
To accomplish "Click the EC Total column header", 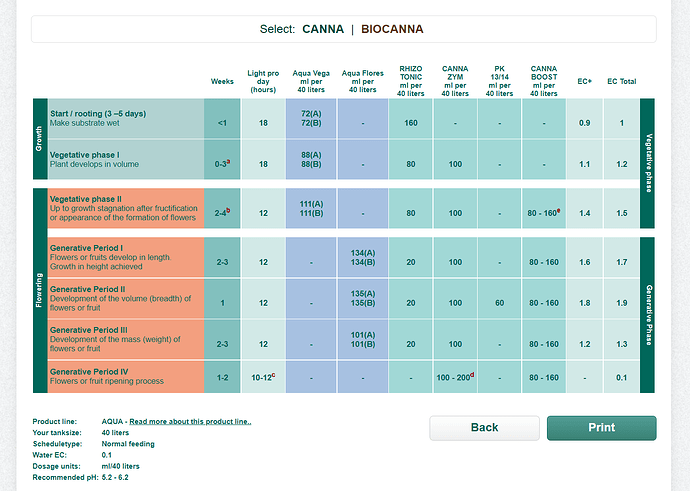I will pyautogui.click(x=622, y=81).
